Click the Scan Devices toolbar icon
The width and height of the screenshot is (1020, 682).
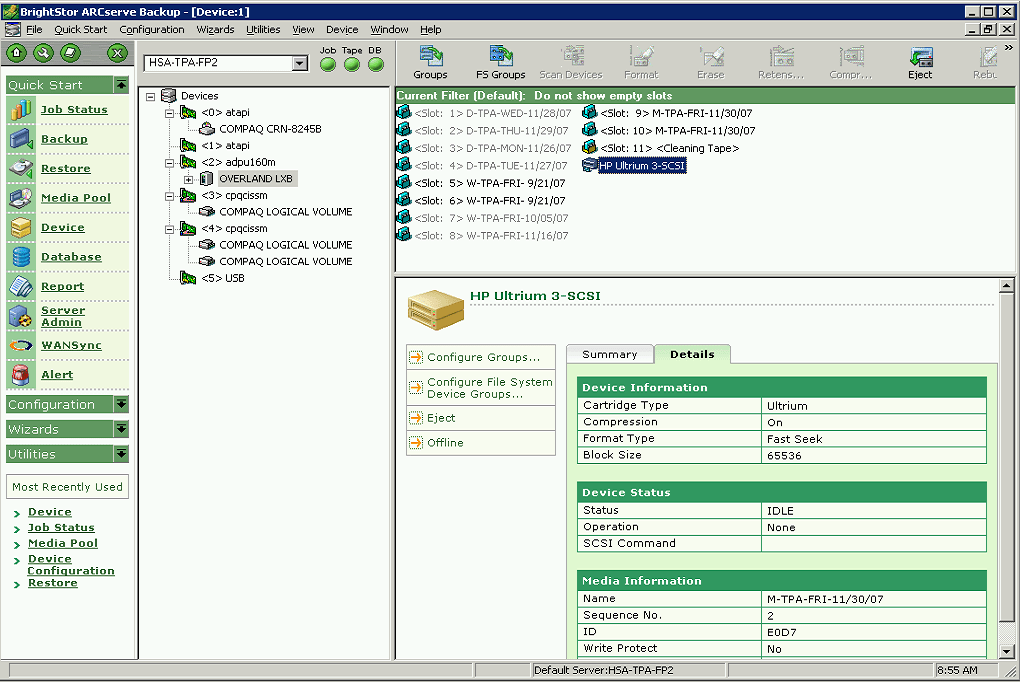(571, 60)
